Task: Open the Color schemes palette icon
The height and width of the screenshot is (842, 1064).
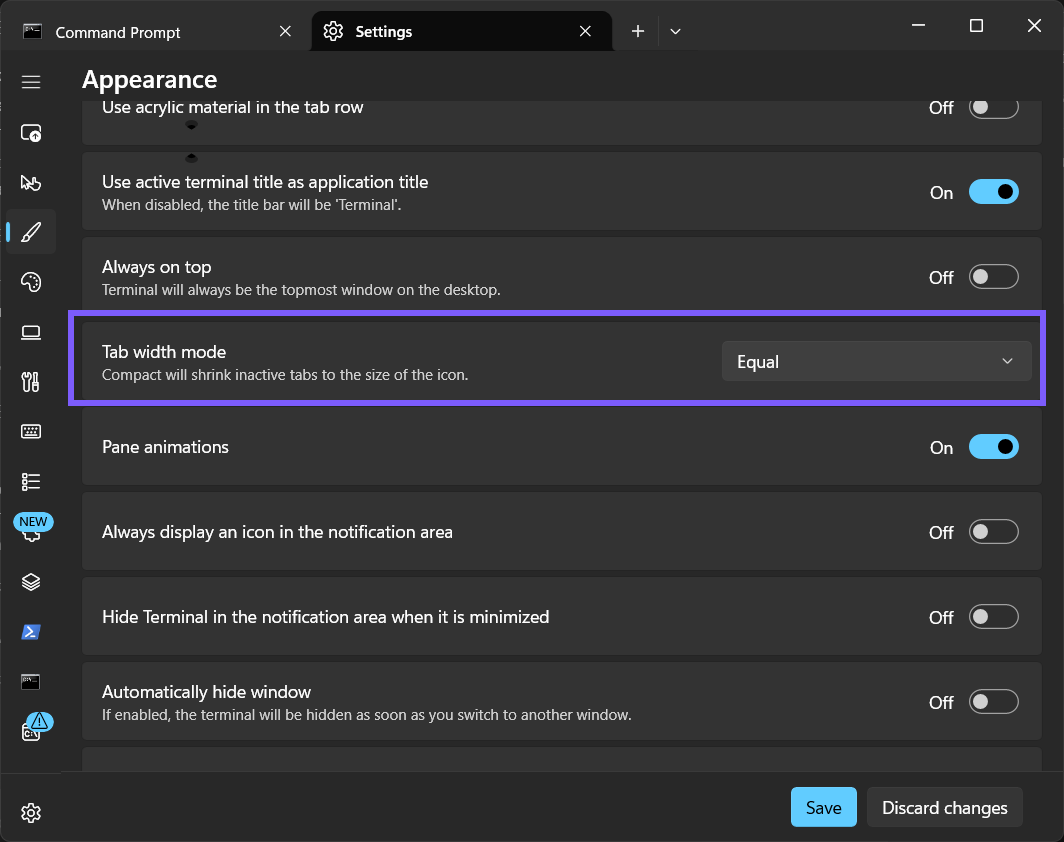Action: pyautogui.click(x=31, y=282)
